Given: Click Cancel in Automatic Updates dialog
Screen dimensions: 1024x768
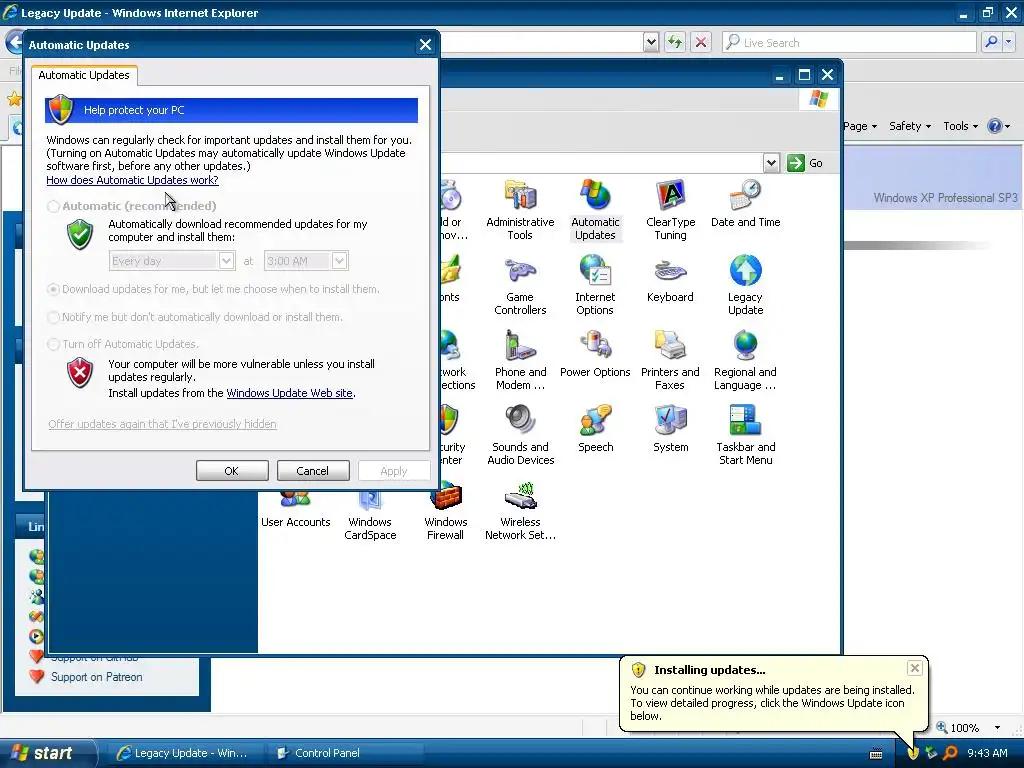Looking at the screenshot, I should (313, 471).
